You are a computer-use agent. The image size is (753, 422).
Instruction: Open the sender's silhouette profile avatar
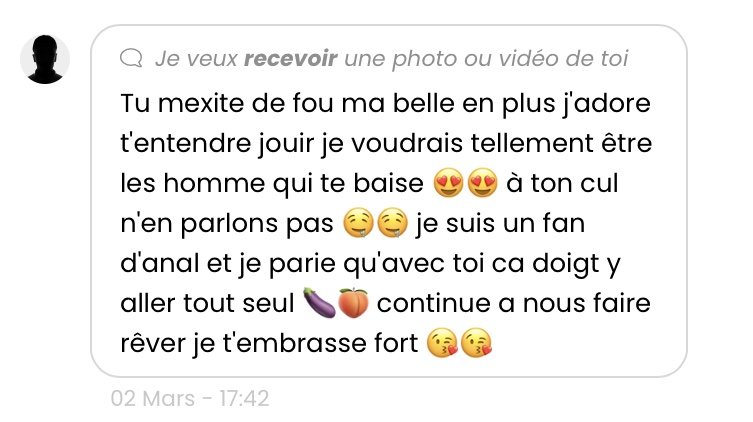[x=45, y=59]
